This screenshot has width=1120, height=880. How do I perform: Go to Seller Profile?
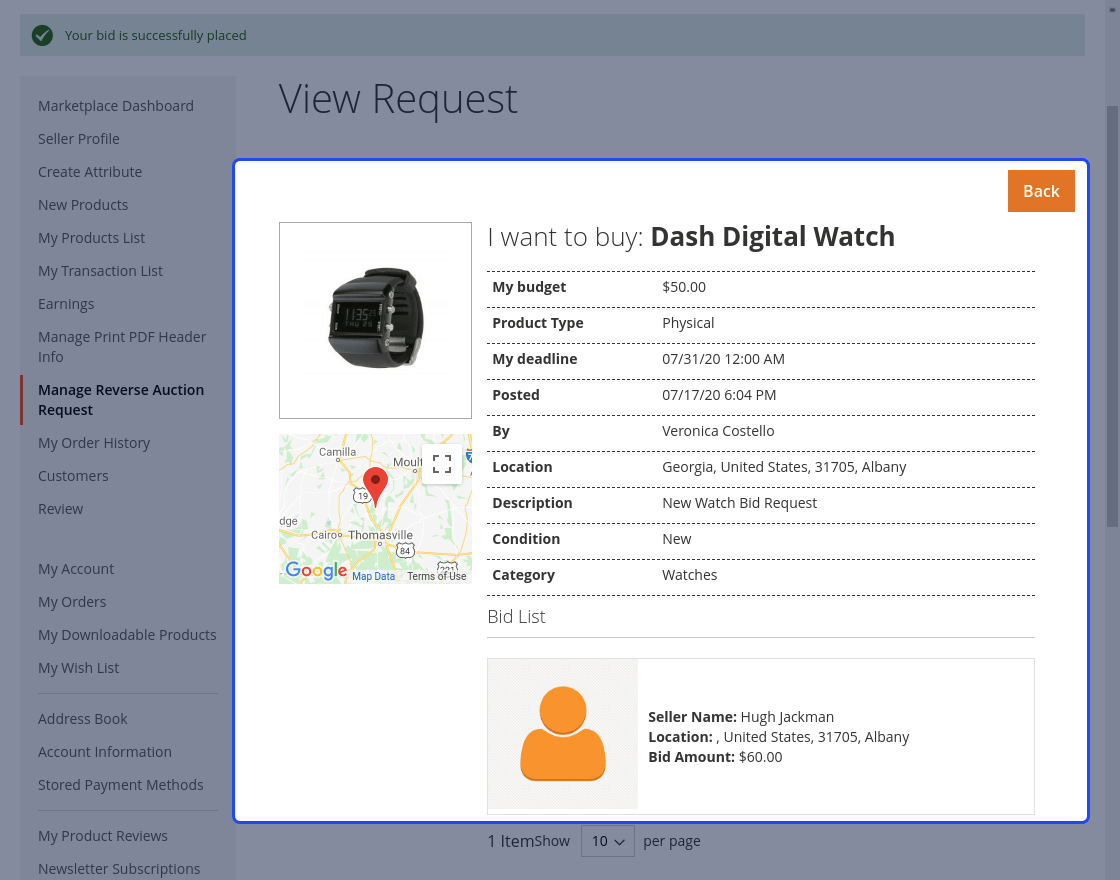point(79,139)
